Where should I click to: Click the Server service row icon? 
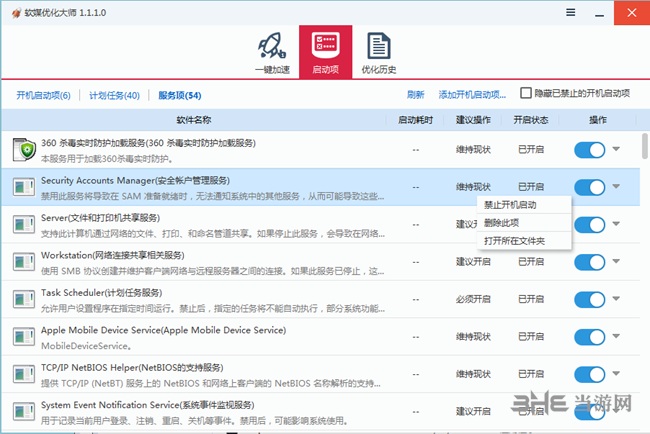(24, 224)
